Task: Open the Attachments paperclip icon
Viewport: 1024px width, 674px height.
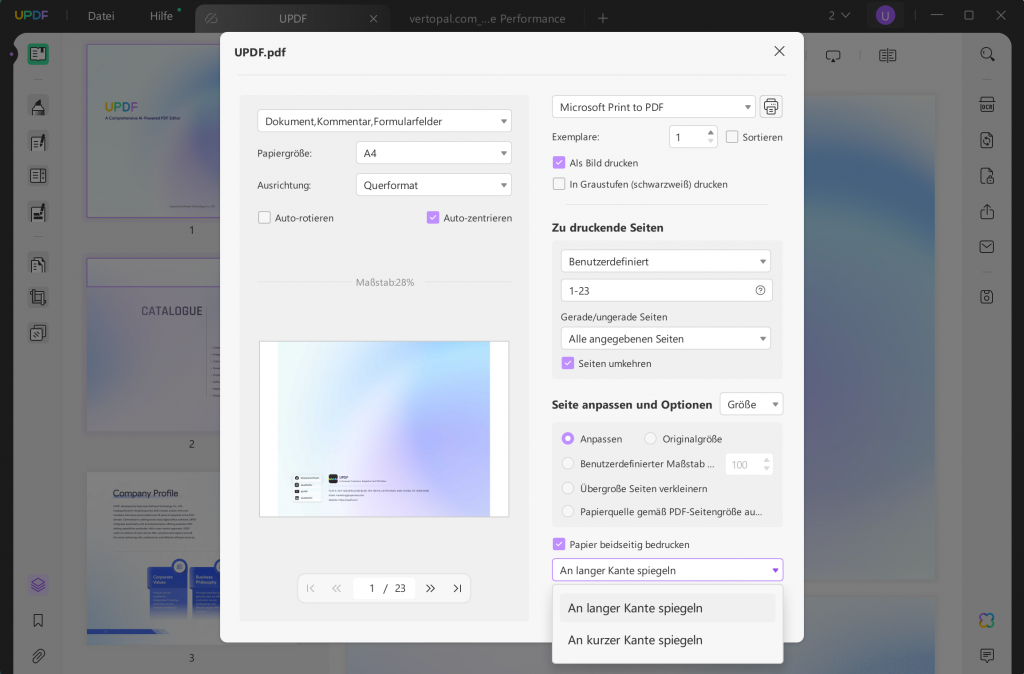Action: point(38,656)
